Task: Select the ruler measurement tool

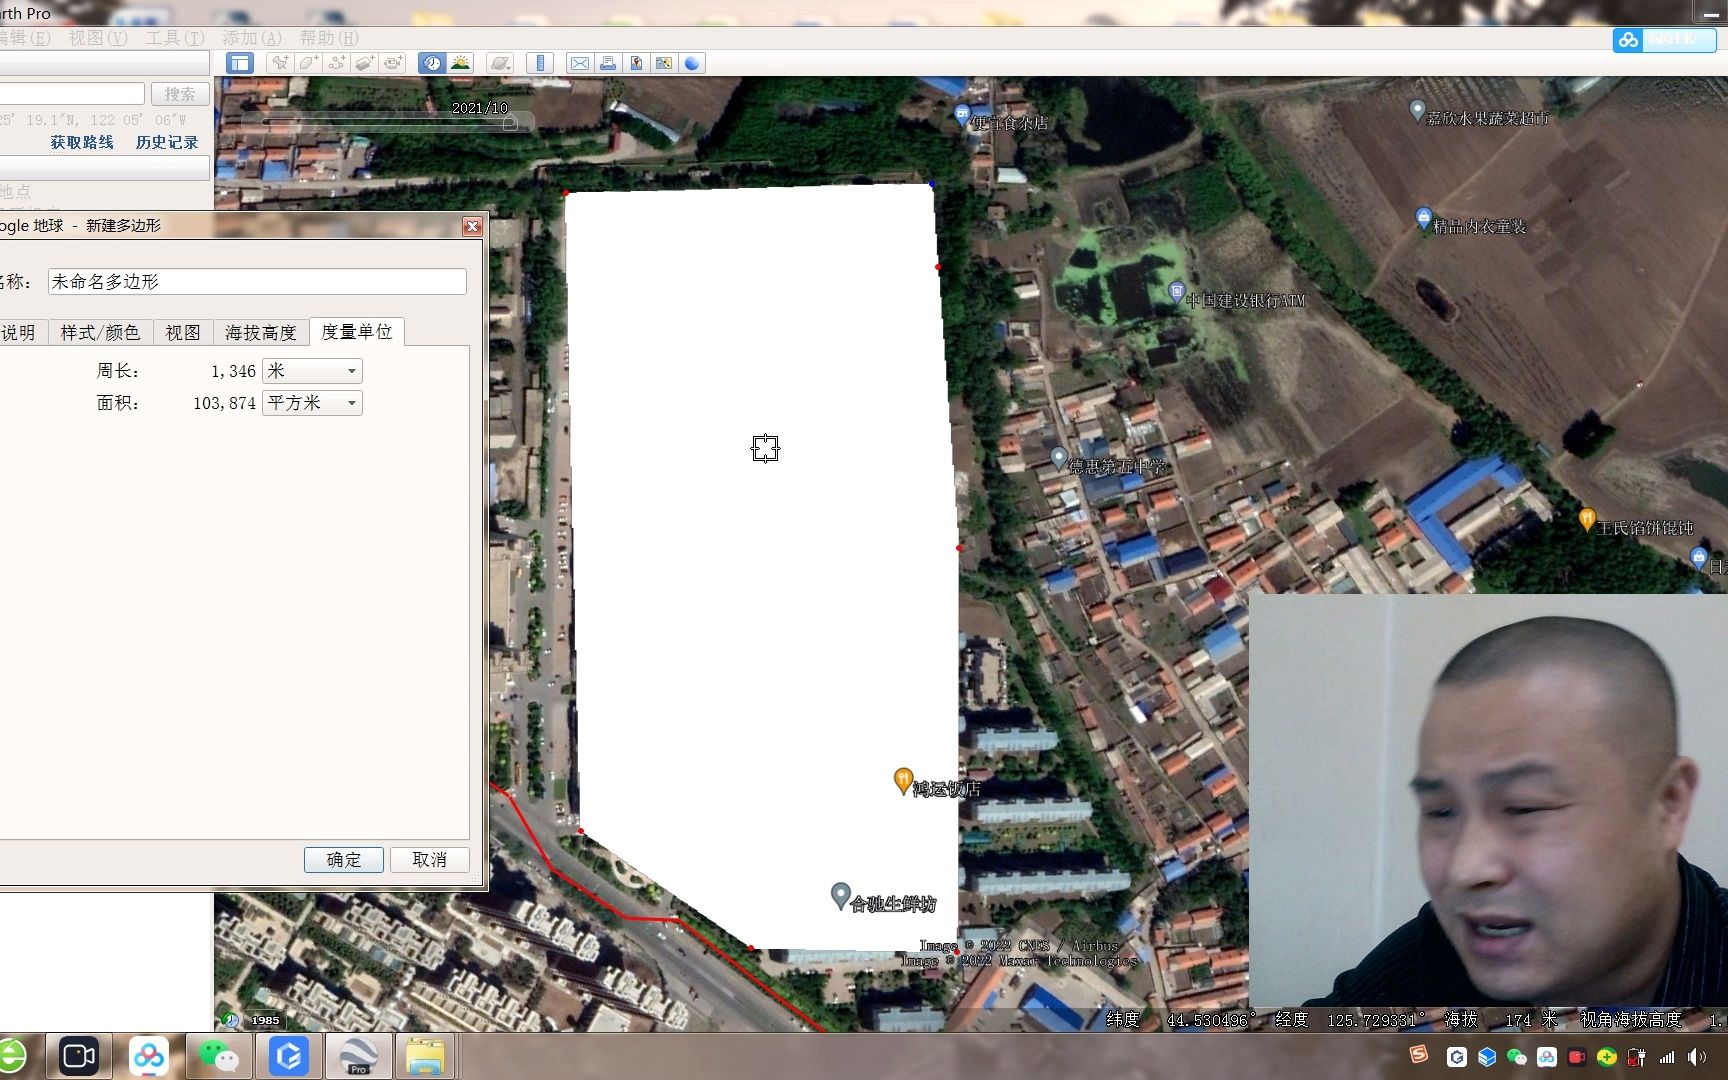Action: pyautogui.click(x=540, y=63)
